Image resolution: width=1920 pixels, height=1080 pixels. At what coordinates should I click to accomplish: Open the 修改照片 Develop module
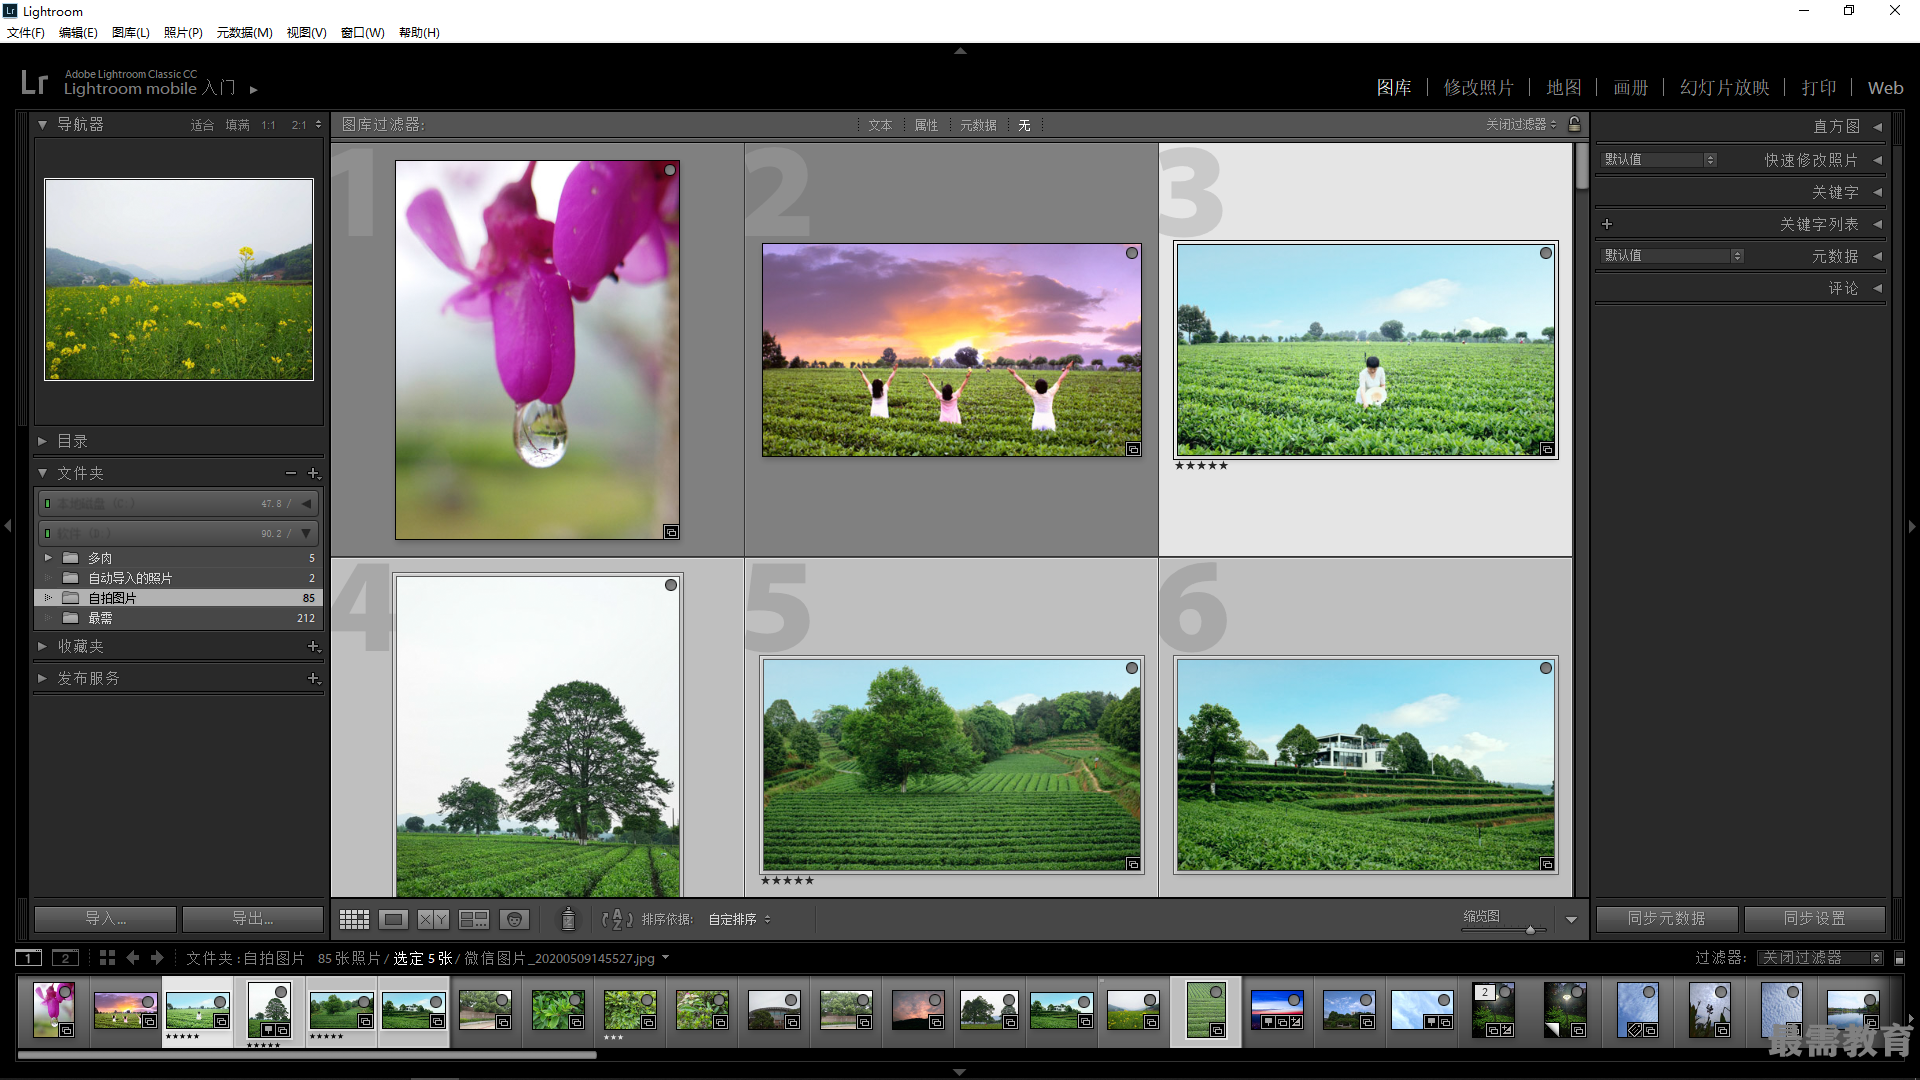pos(1478,88)
